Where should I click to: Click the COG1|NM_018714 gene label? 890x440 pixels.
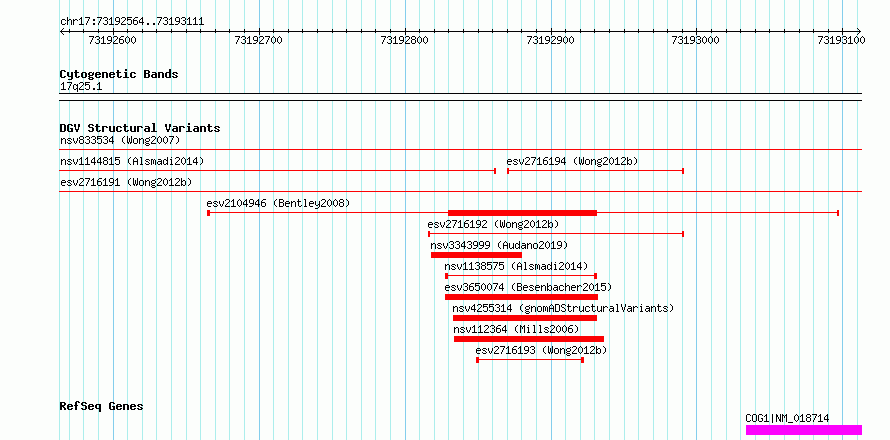(787, 418)
